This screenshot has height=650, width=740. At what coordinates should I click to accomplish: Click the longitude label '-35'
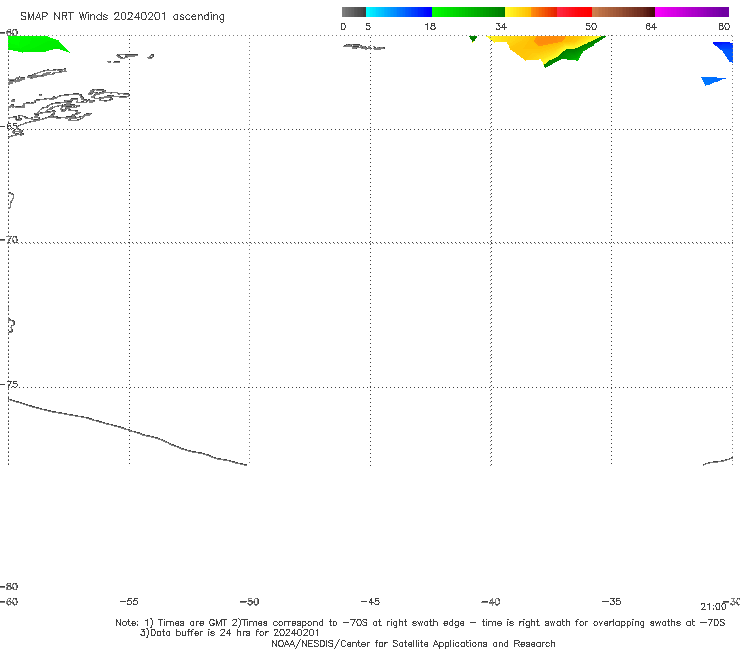[x=612, y=602]
